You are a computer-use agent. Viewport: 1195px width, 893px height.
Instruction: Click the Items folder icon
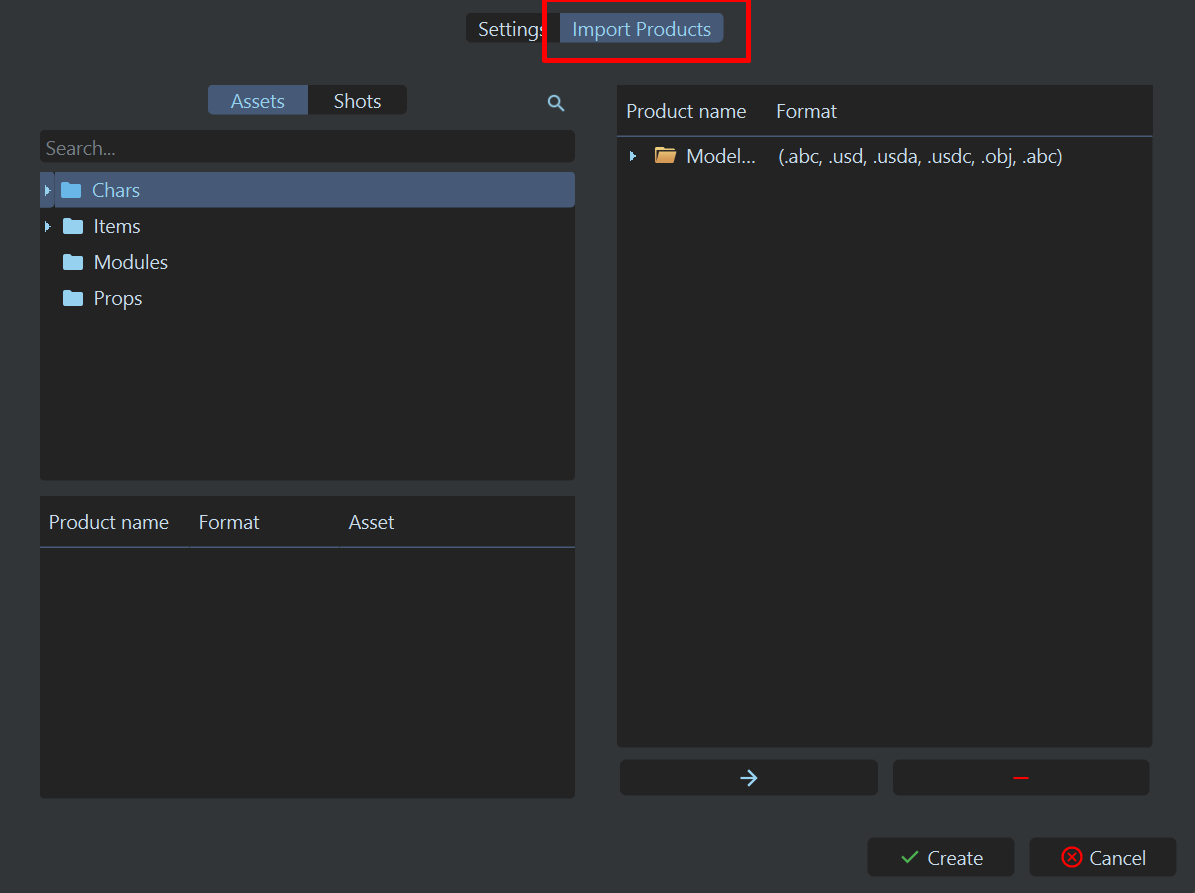tap(73, 226)
